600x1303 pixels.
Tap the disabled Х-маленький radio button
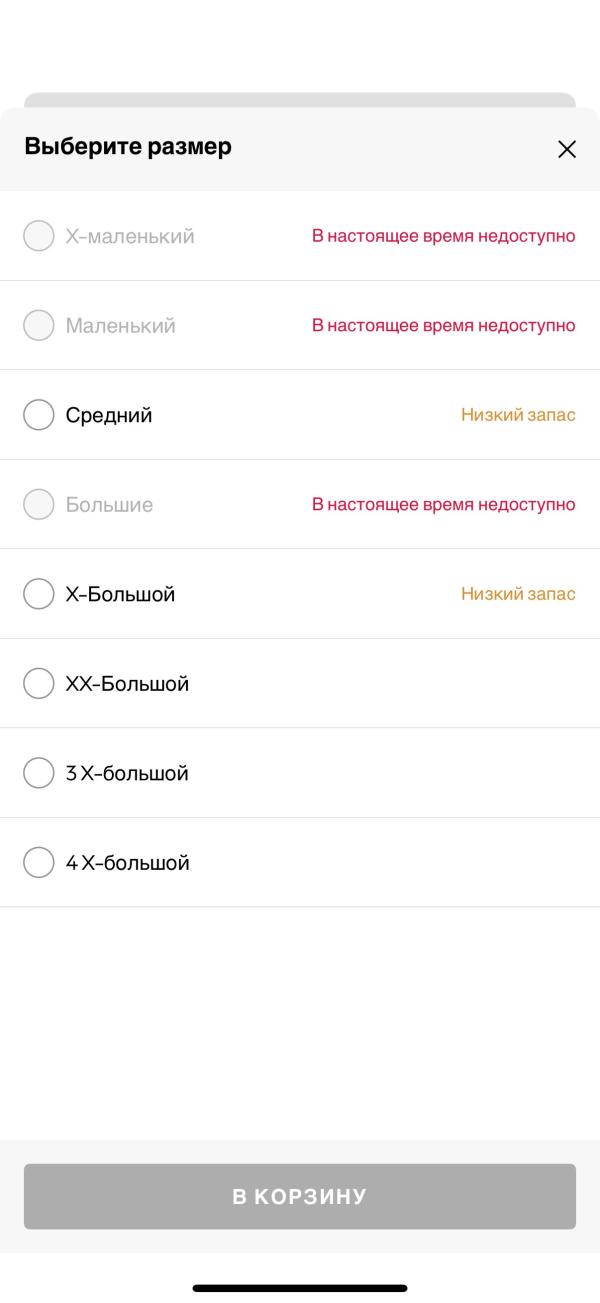click(x=38, y=236)
